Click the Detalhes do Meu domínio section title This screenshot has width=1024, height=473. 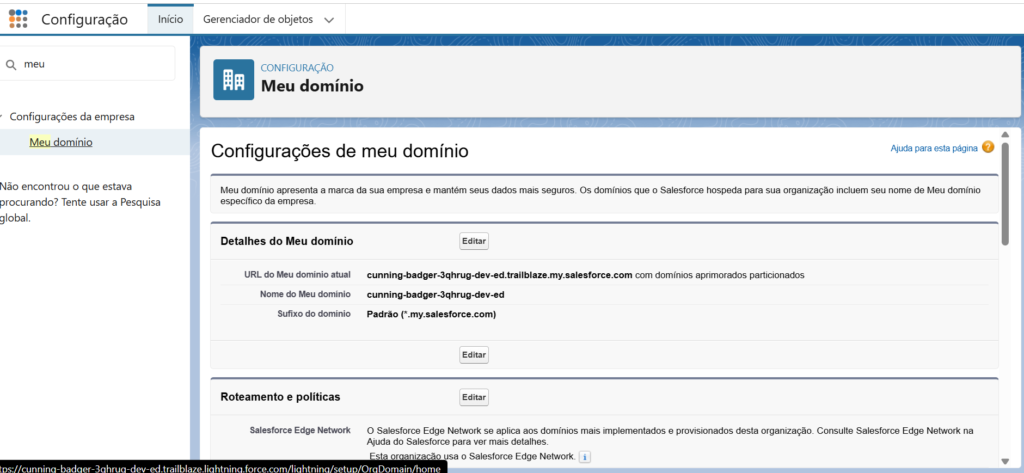click(x=287, y=241)
